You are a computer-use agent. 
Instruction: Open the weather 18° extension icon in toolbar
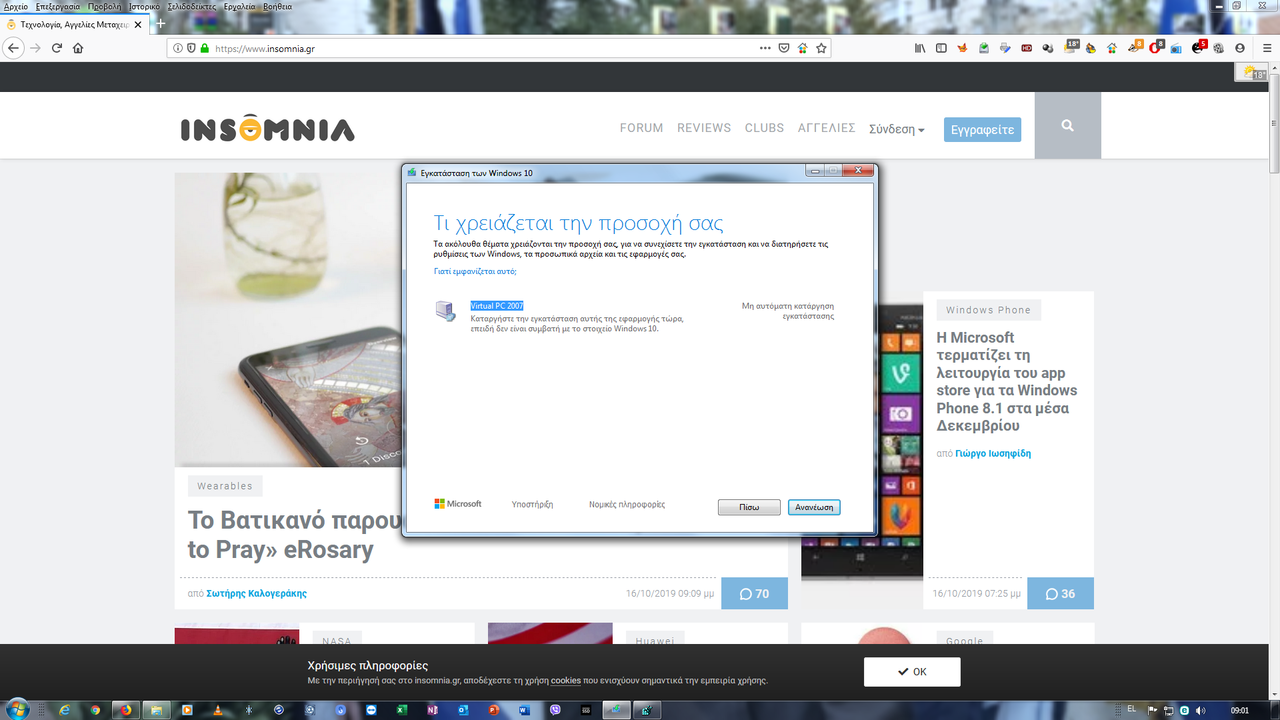tap(1070, 47)
